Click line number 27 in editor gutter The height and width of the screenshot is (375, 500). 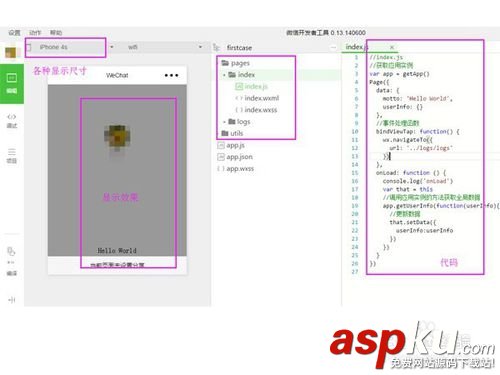click(355, 272)
